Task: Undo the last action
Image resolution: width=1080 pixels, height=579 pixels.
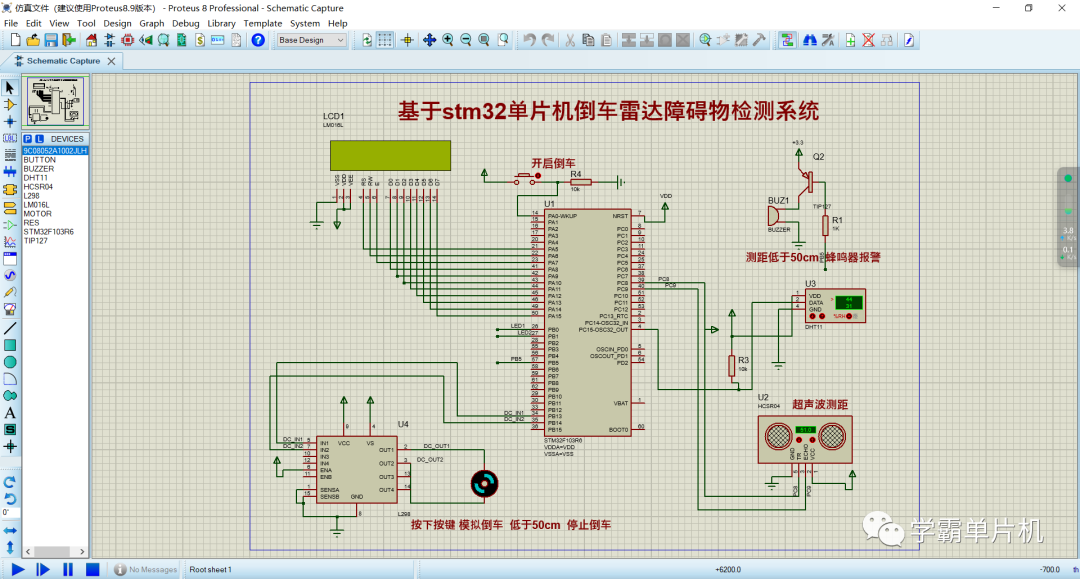Action: pyautogui.click(x=529, y=41)
